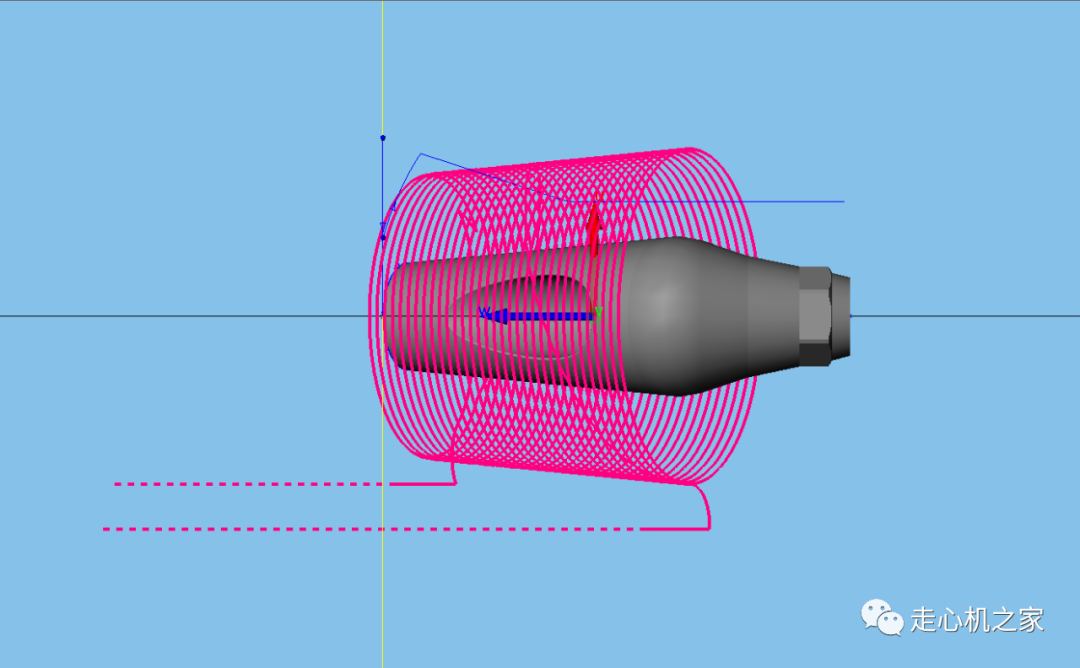The height and width of the screenshot is (668, 1080).
Task: Pick the blue angled approach-move peak
Action: 421,155
